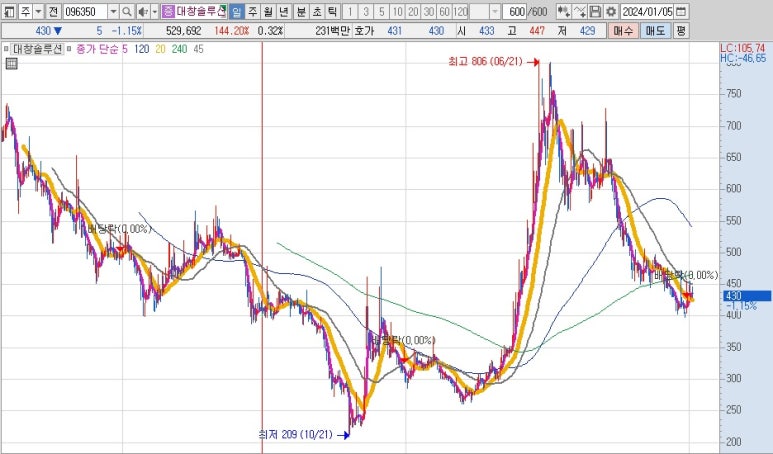Choose the 20 interval button
Image resolution: width=773 pixels, height=454 pixels.
[413, 11]
